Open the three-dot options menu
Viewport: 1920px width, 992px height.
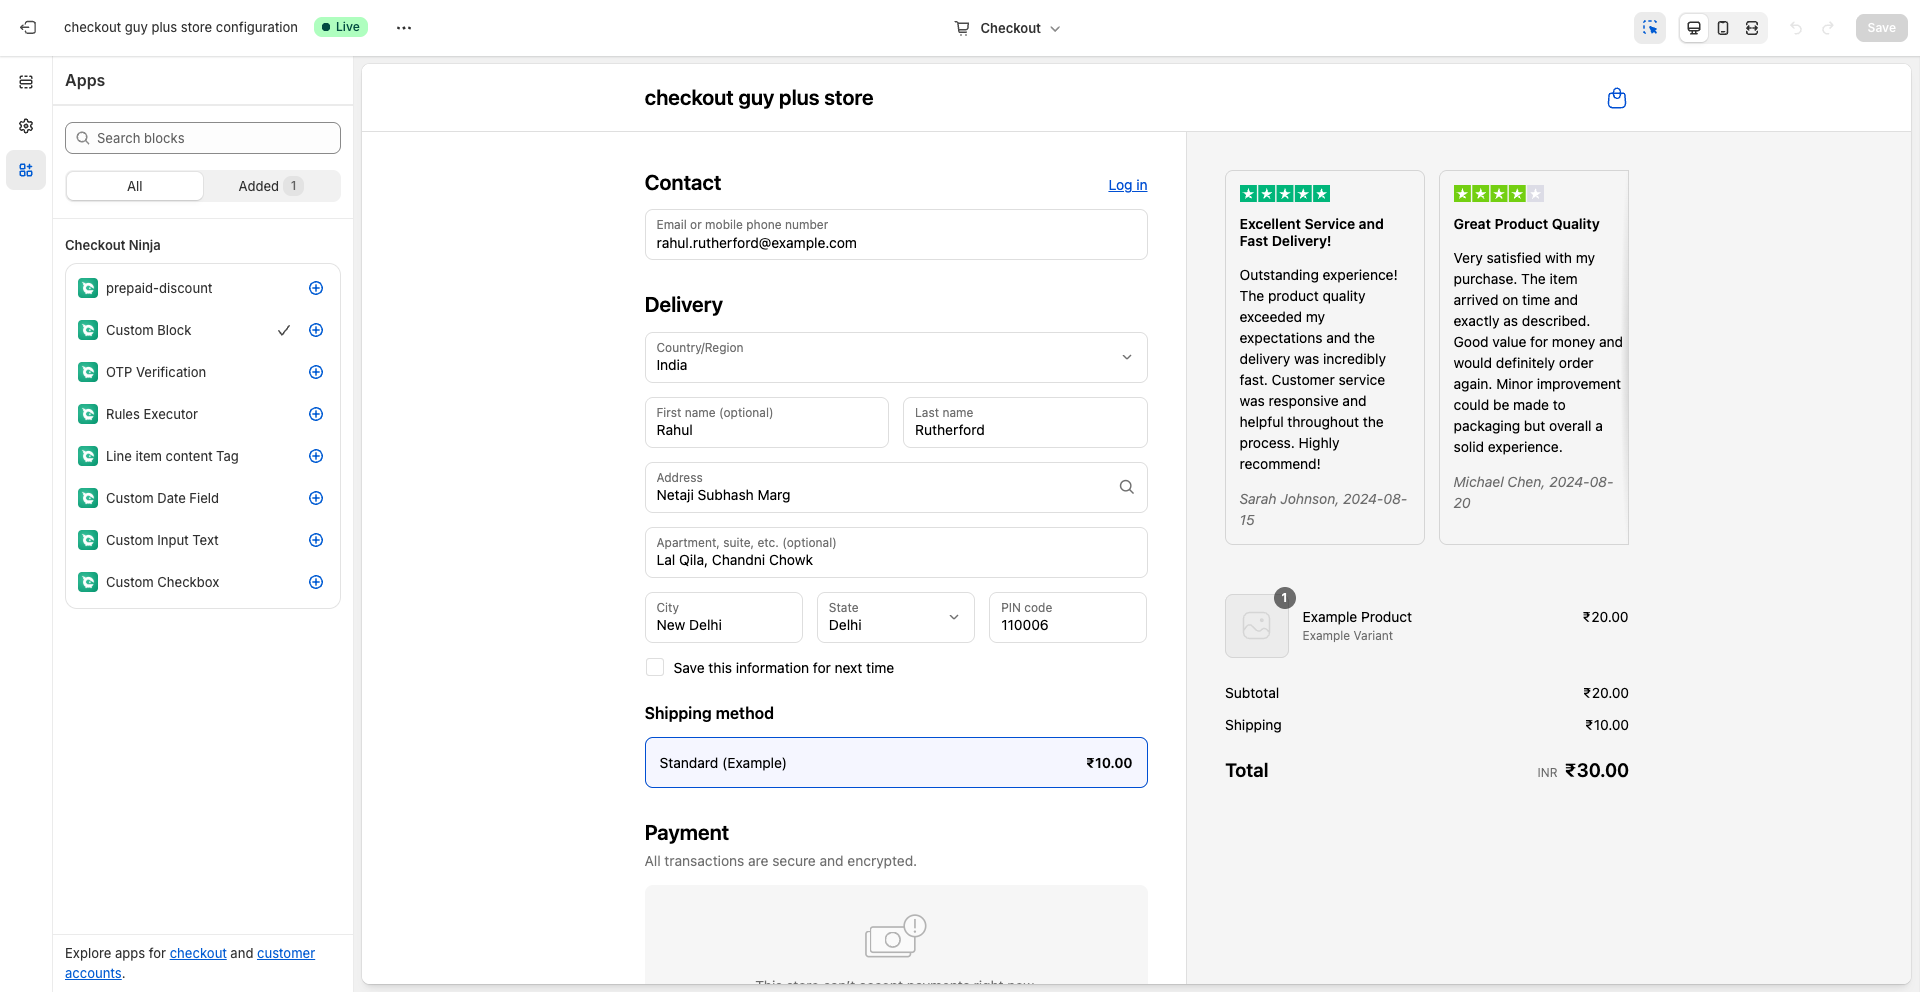(404, 27)
